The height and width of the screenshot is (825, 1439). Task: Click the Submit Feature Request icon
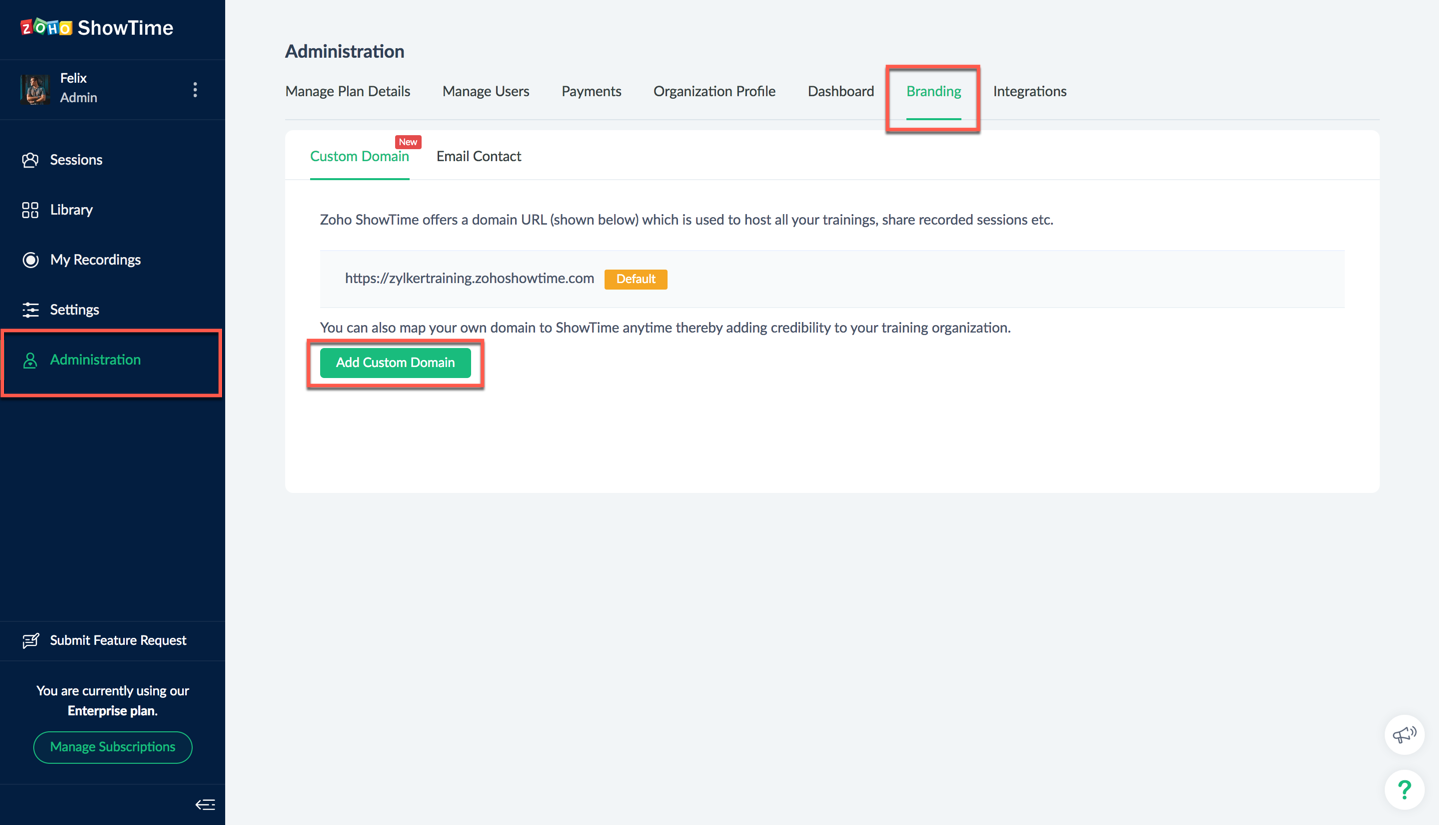tap(30, 640)
